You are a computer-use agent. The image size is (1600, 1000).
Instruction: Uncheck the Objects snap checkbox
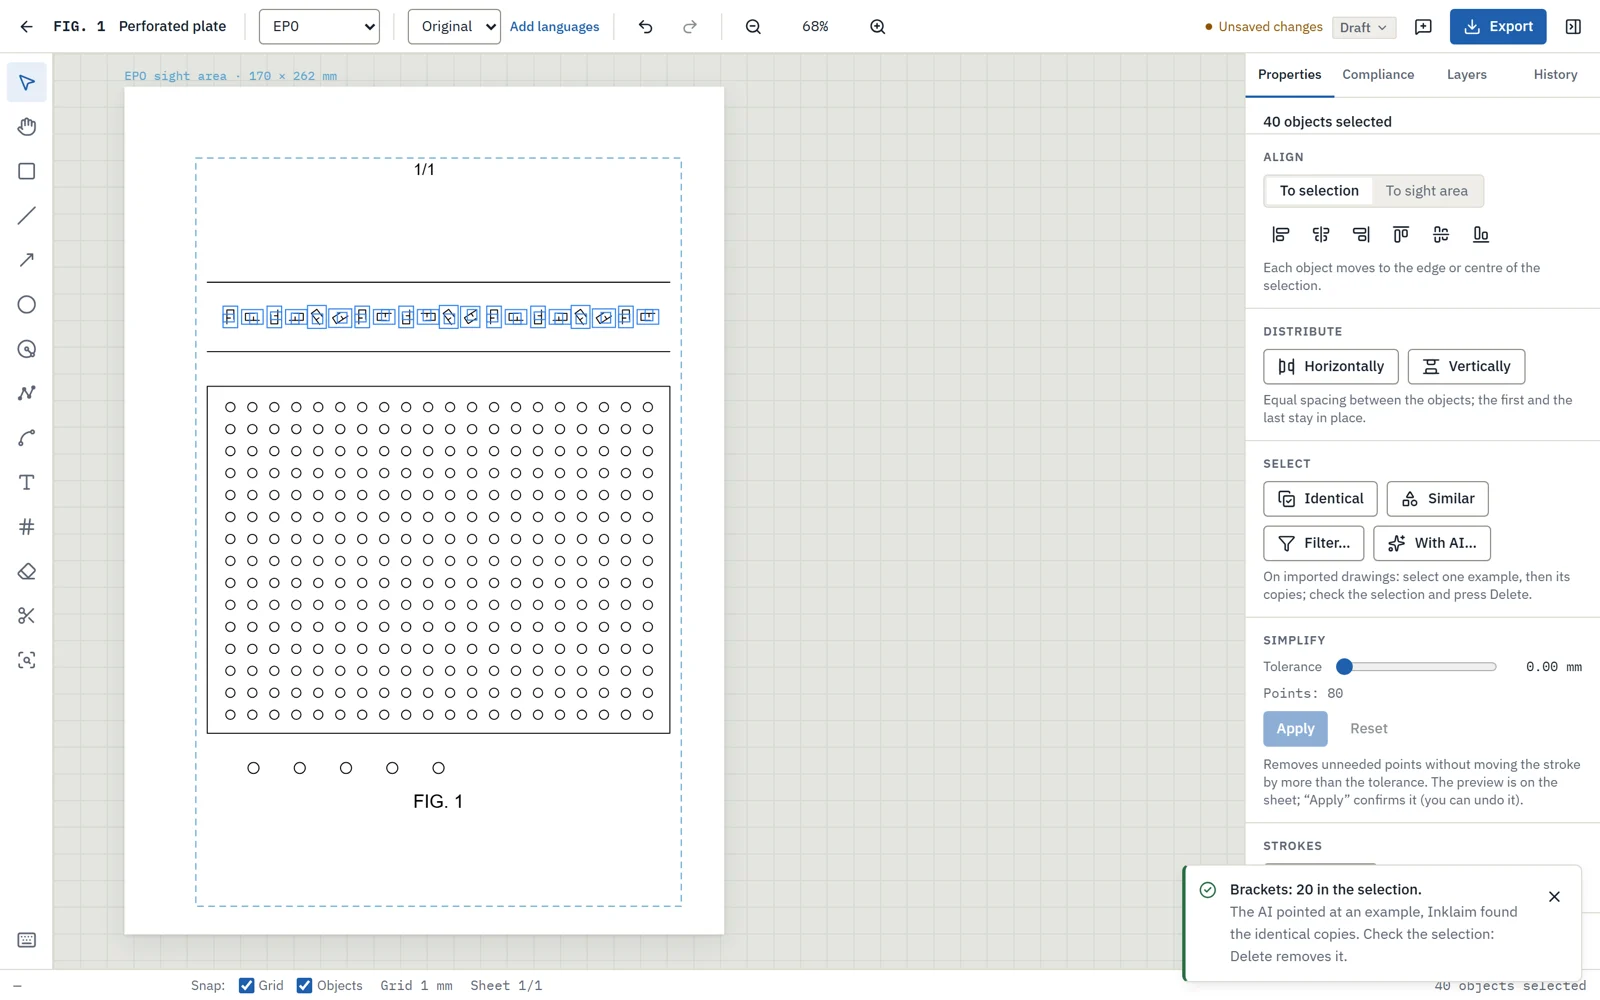point(304,985)
